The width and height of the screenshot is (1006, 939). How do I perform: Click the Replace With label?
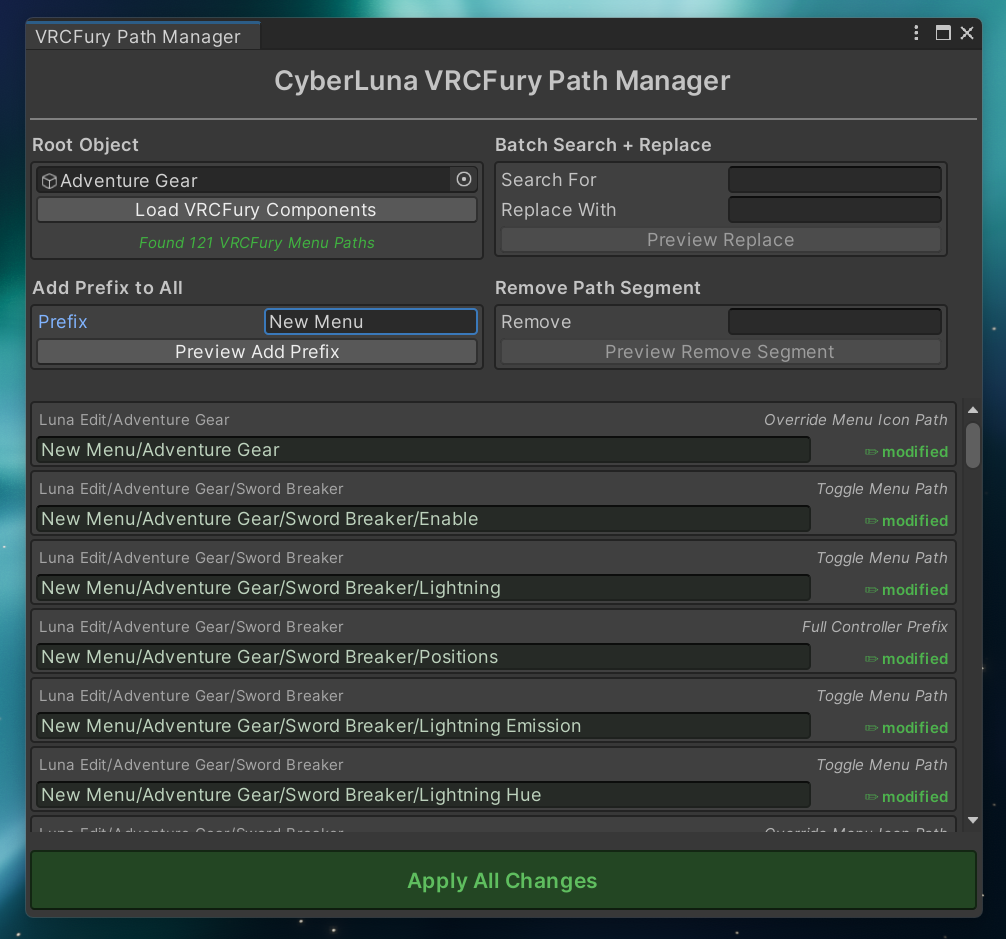coord(558,210)
